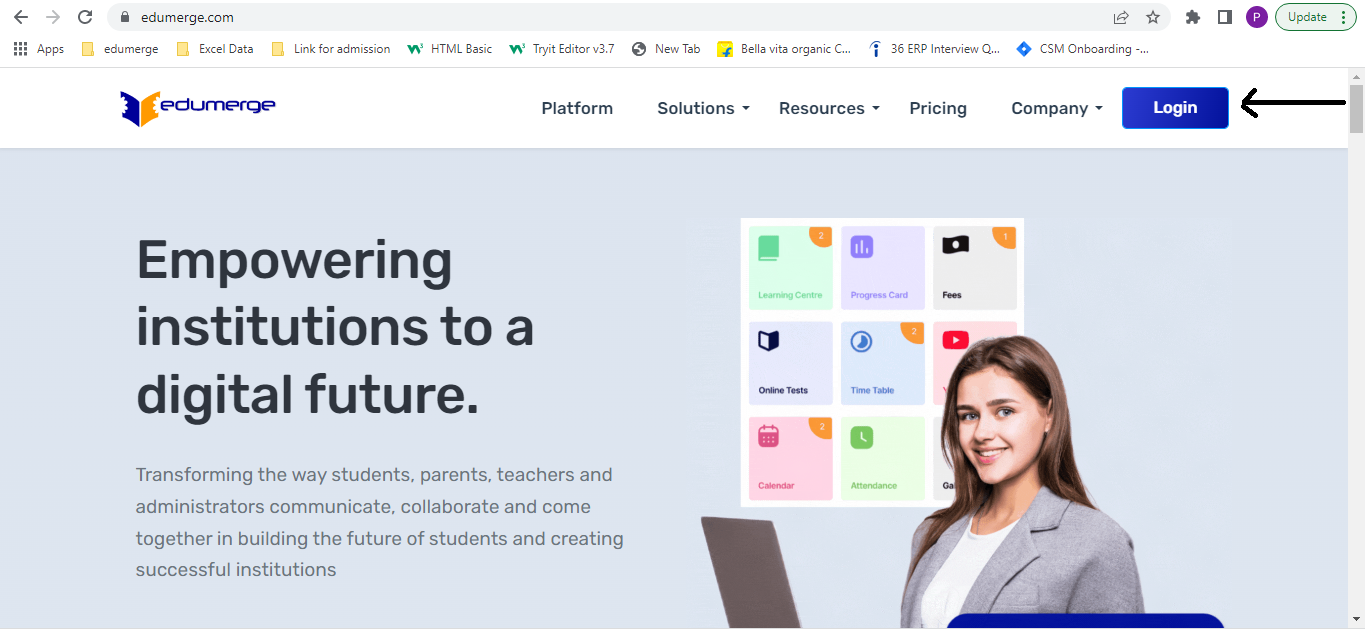Go to the Platform menu item

tap(577, 108)
